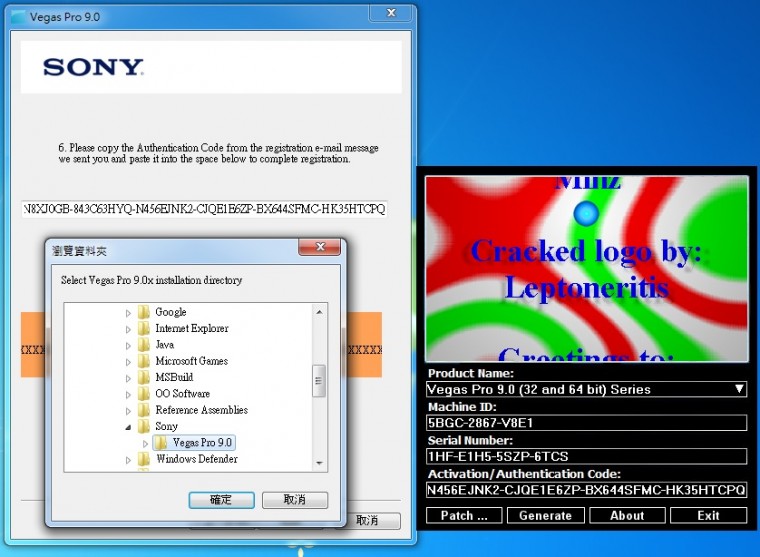Image resolution: width=760 pixels, height=557 pixels.
Task: Expand the Reference Assemblies folder node
Action: [128, 410]
